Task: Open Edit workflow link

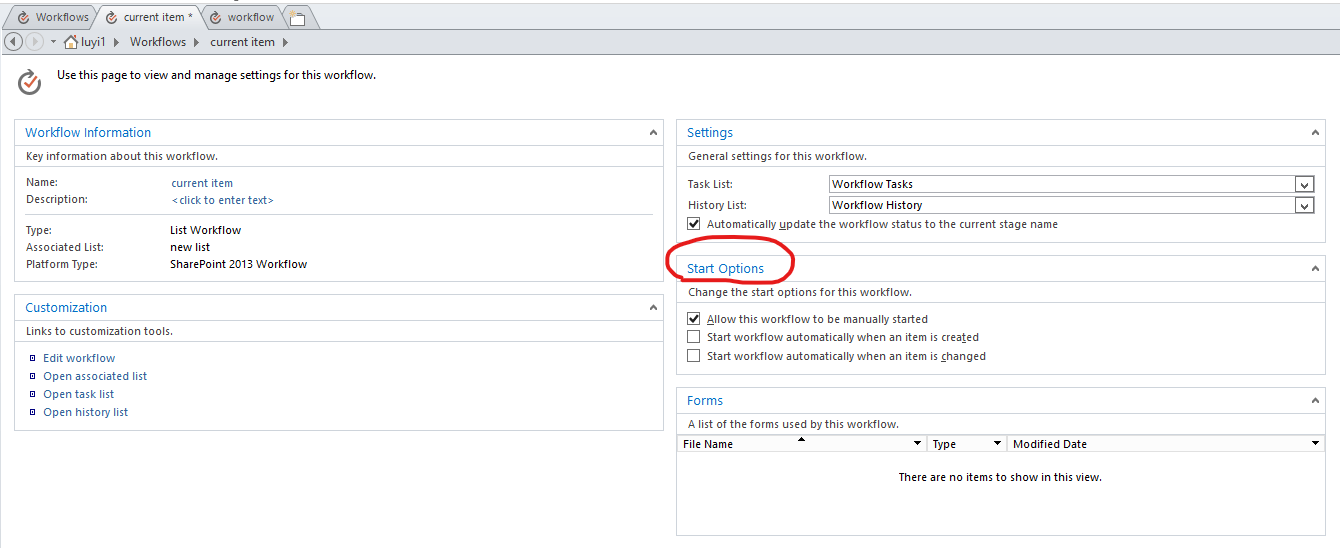Action: pyautogui.click(x=79, y=358)
